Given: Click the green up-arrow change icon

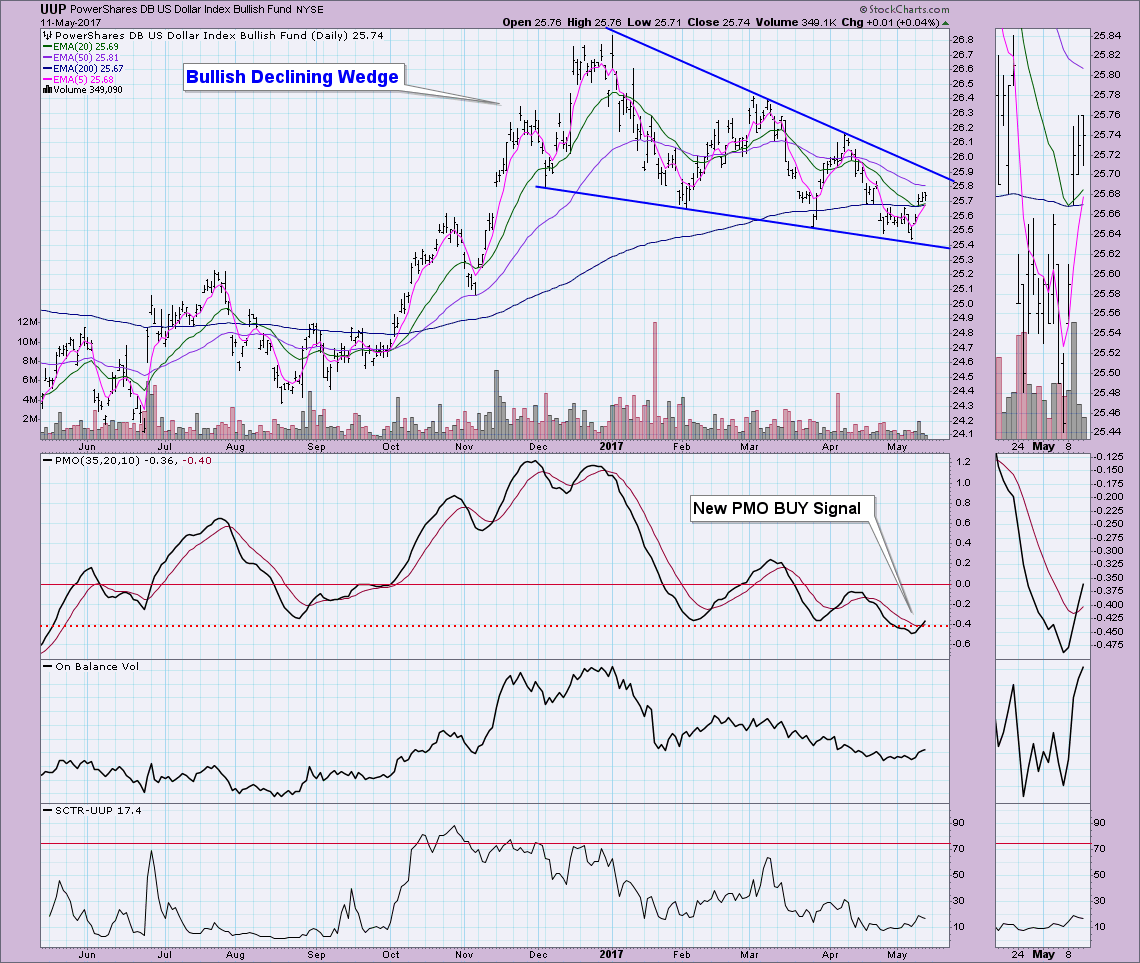Looking at the screenshot, I should pos(945,23).
